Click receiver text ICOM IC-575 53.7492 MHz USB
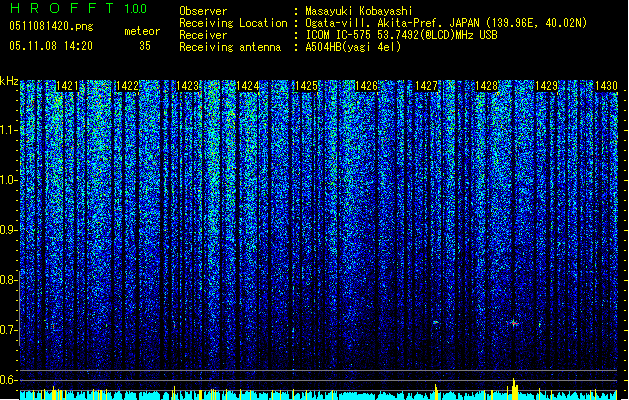 401,35
